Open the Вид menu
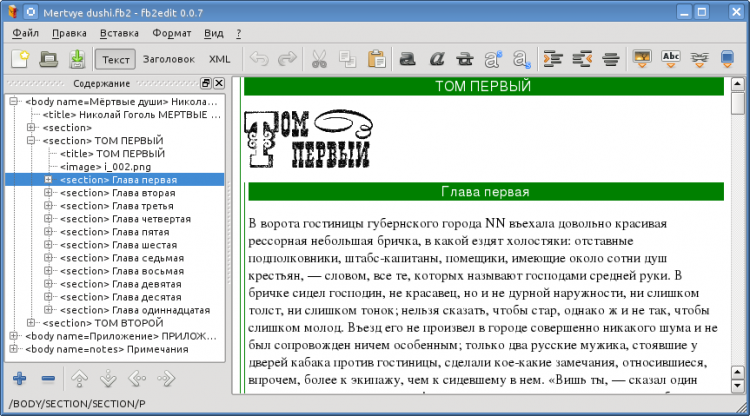750x416 pixels. click(214, 33)
